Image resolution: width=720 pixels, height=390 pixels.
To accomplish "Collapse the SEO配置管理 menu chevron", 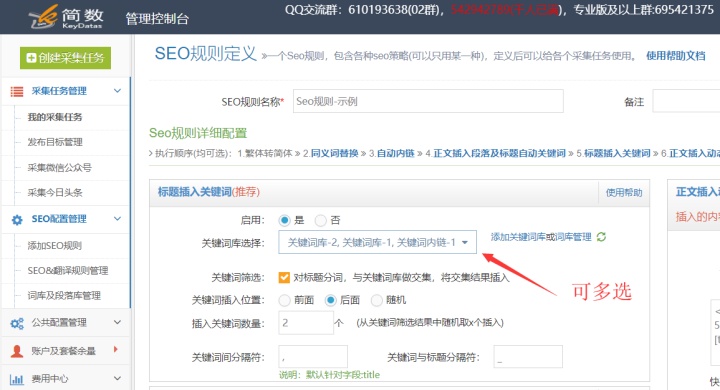I will click(x=118, y=219).
